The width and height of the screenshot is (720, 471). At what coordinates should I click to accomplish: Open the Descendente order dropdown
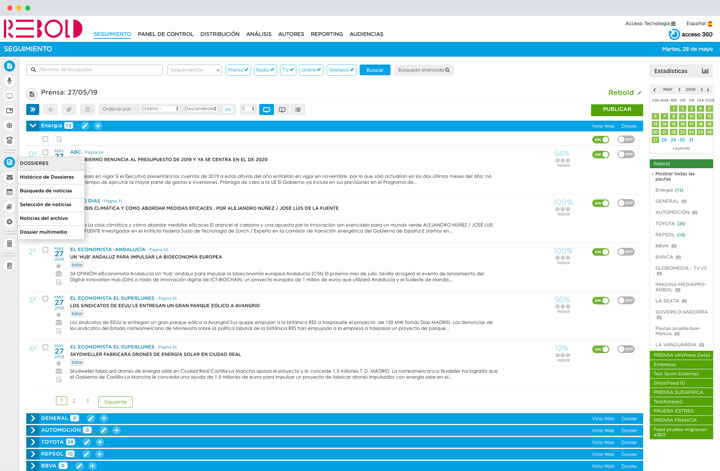[x=201, y=109]
